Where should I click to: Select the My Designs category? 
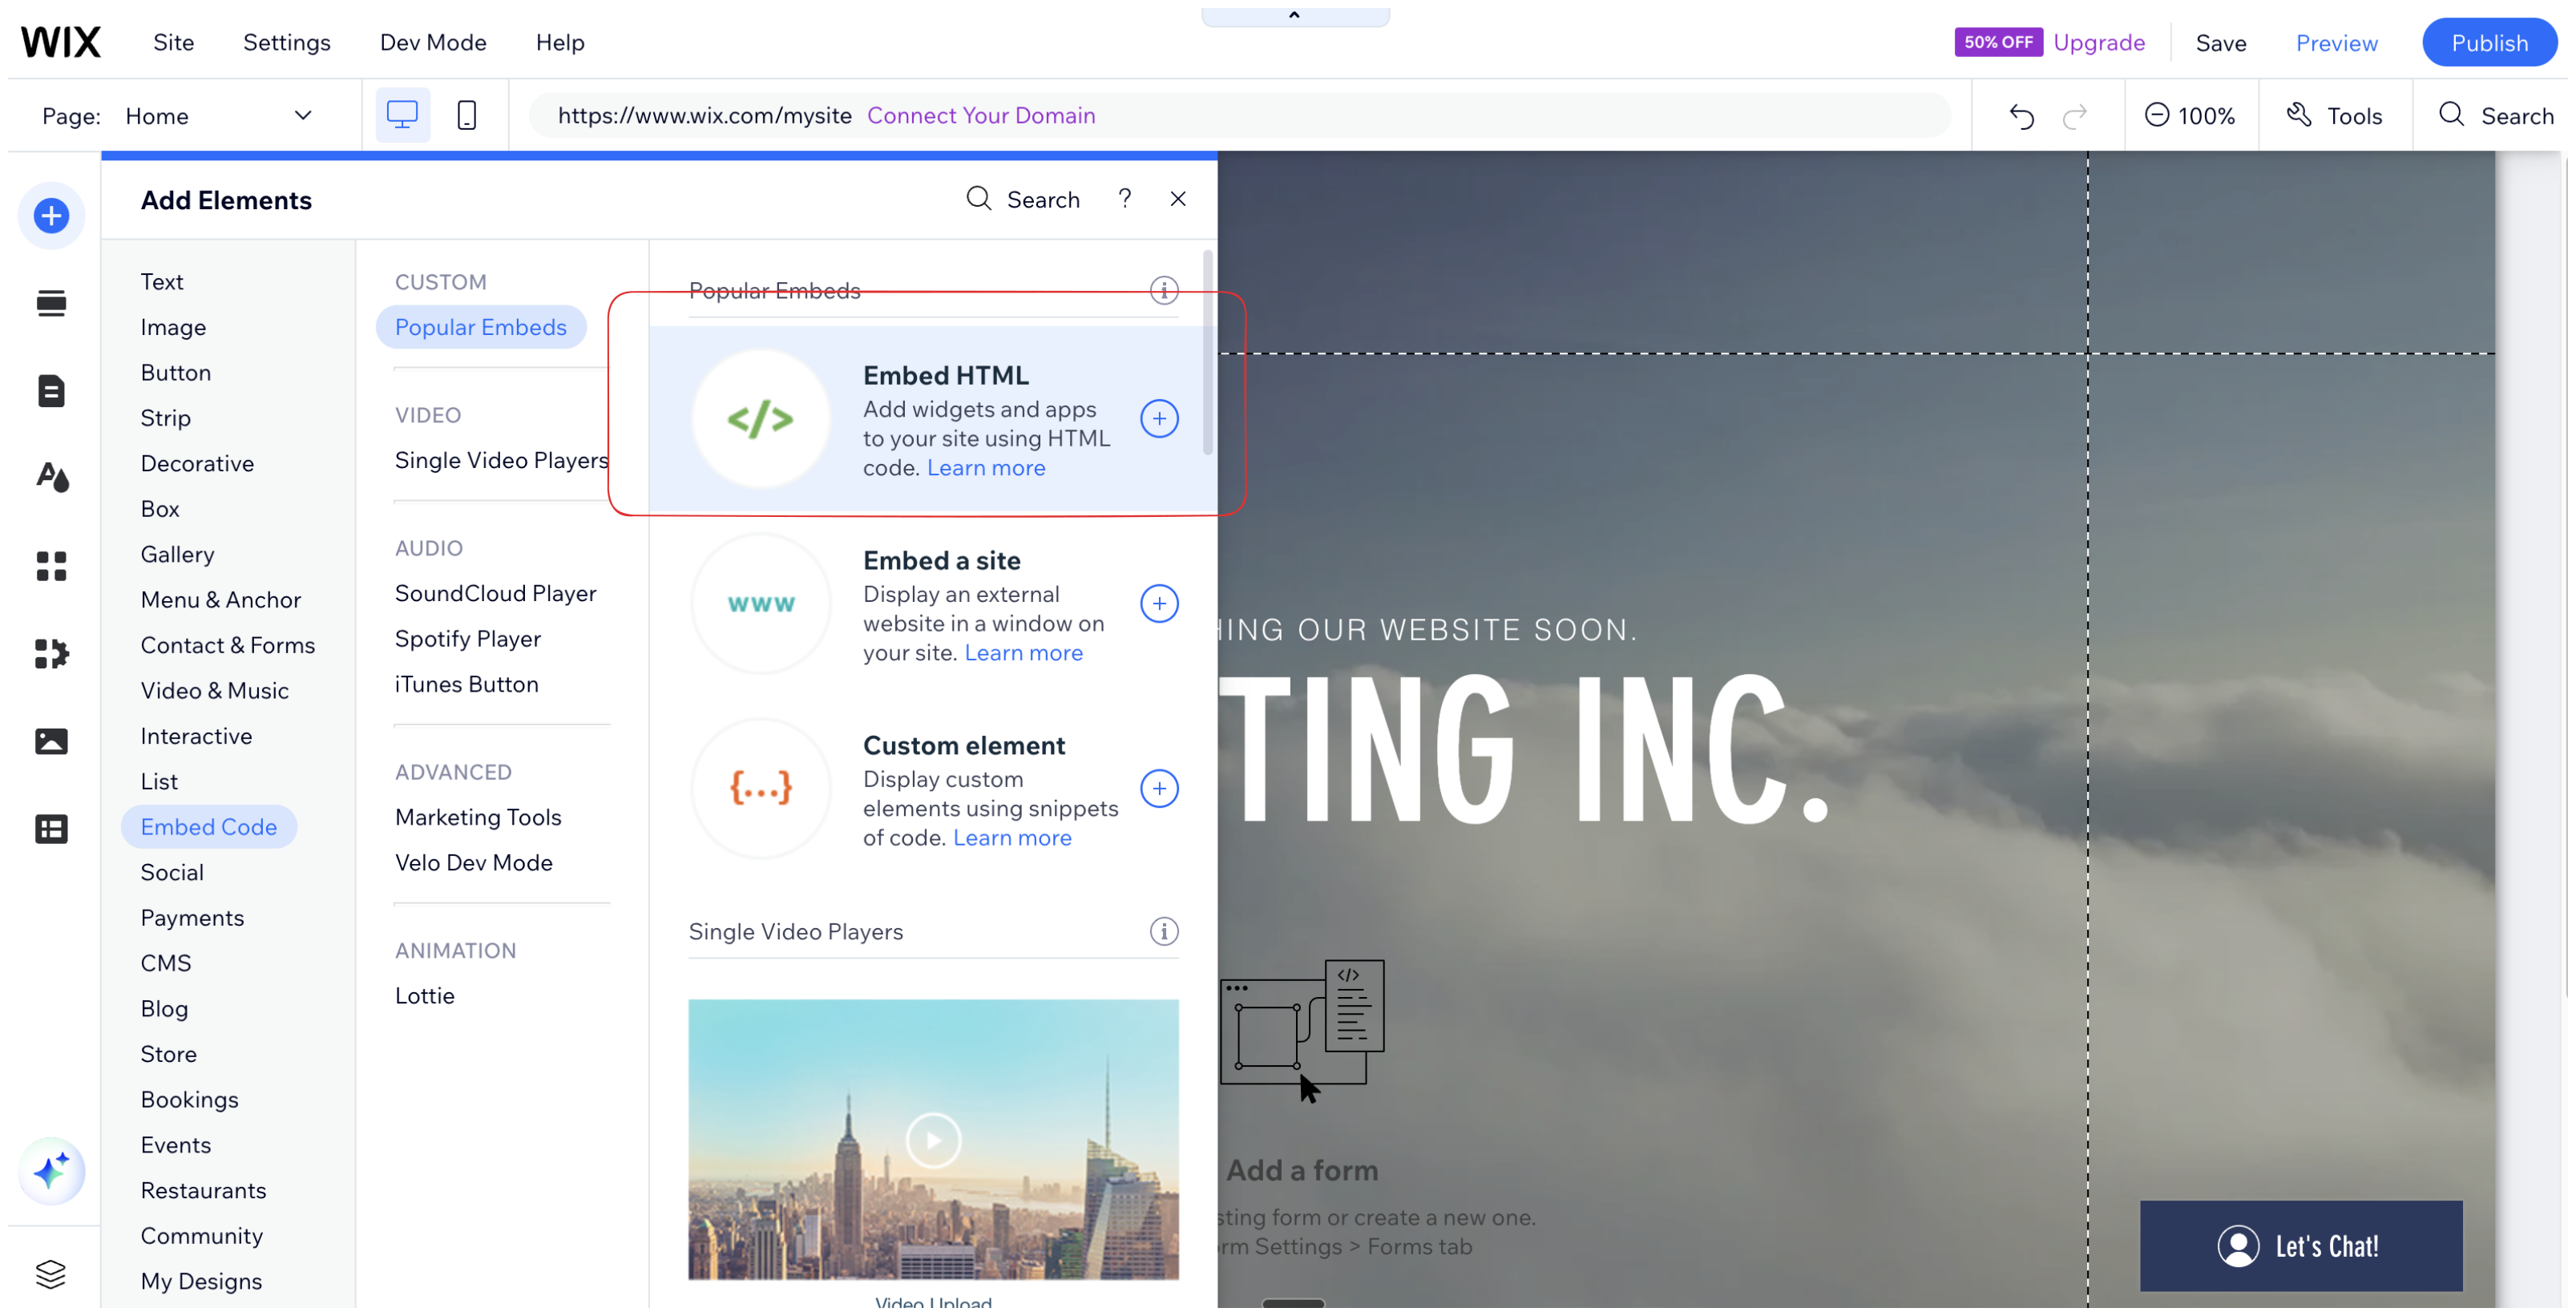[201, 1282]
